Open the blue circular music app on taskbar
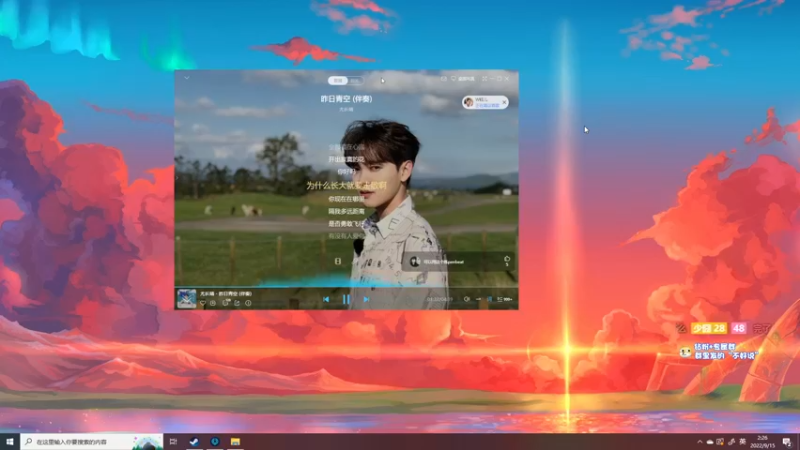Viewport: 800px width, 450px height. (215, 441)
